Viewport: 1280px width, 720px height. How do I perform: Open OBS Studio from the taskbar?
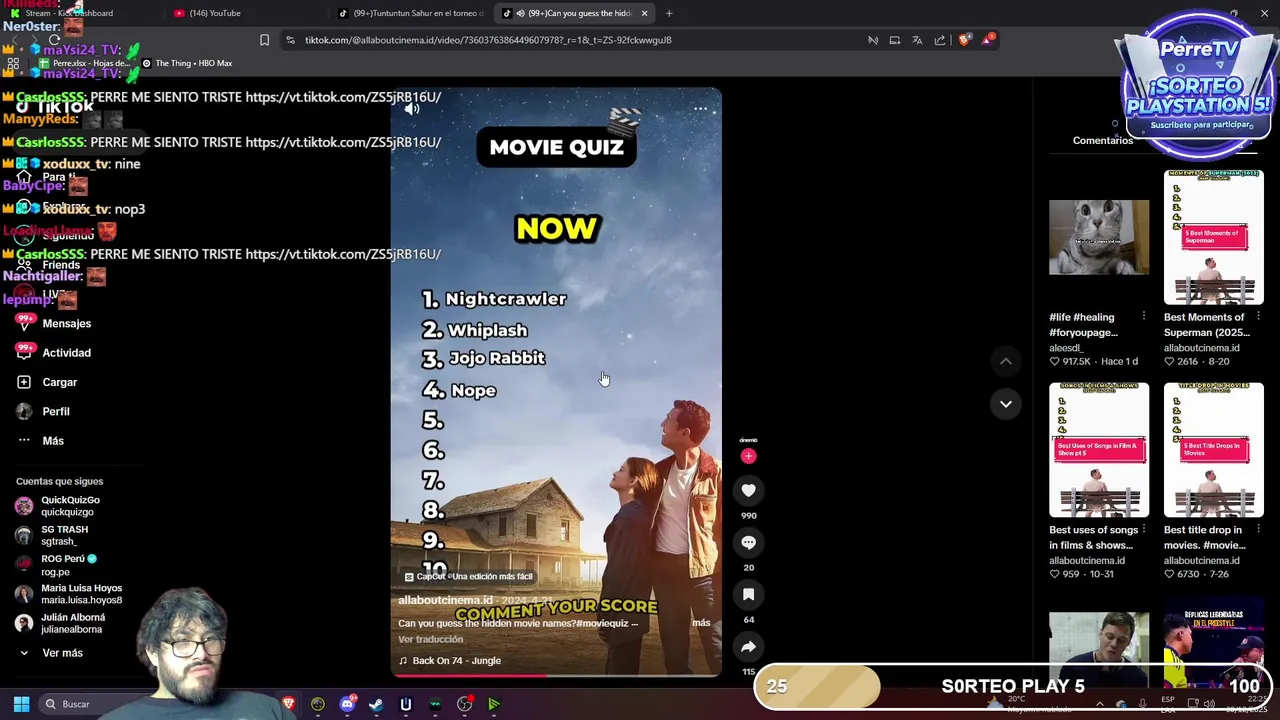point(464,704)
